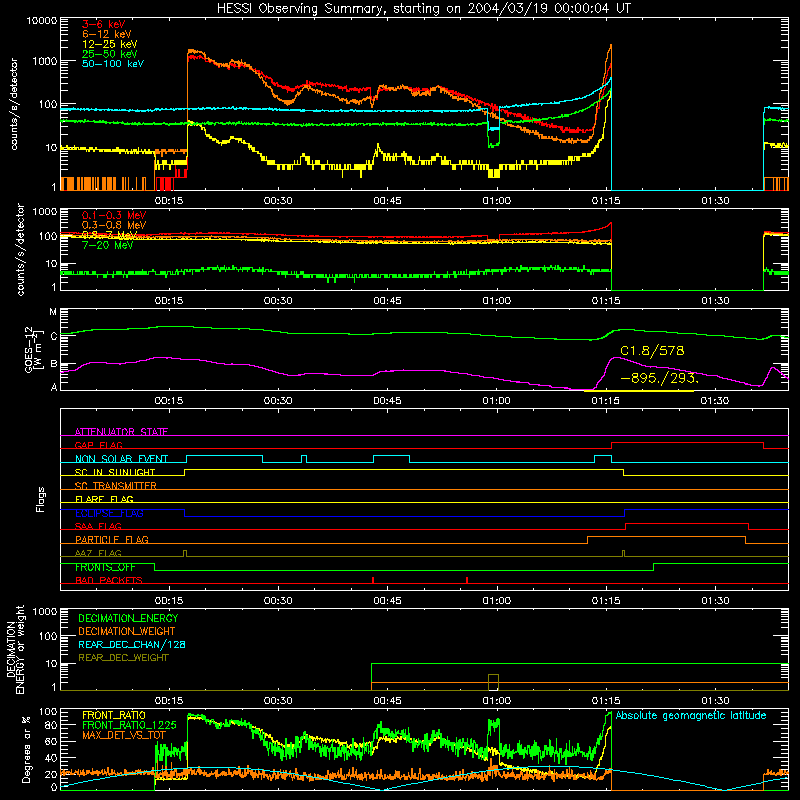Click the C1.8/578 flare annotation
Viewport: 800px width, 800px height.
pos(652,351)
